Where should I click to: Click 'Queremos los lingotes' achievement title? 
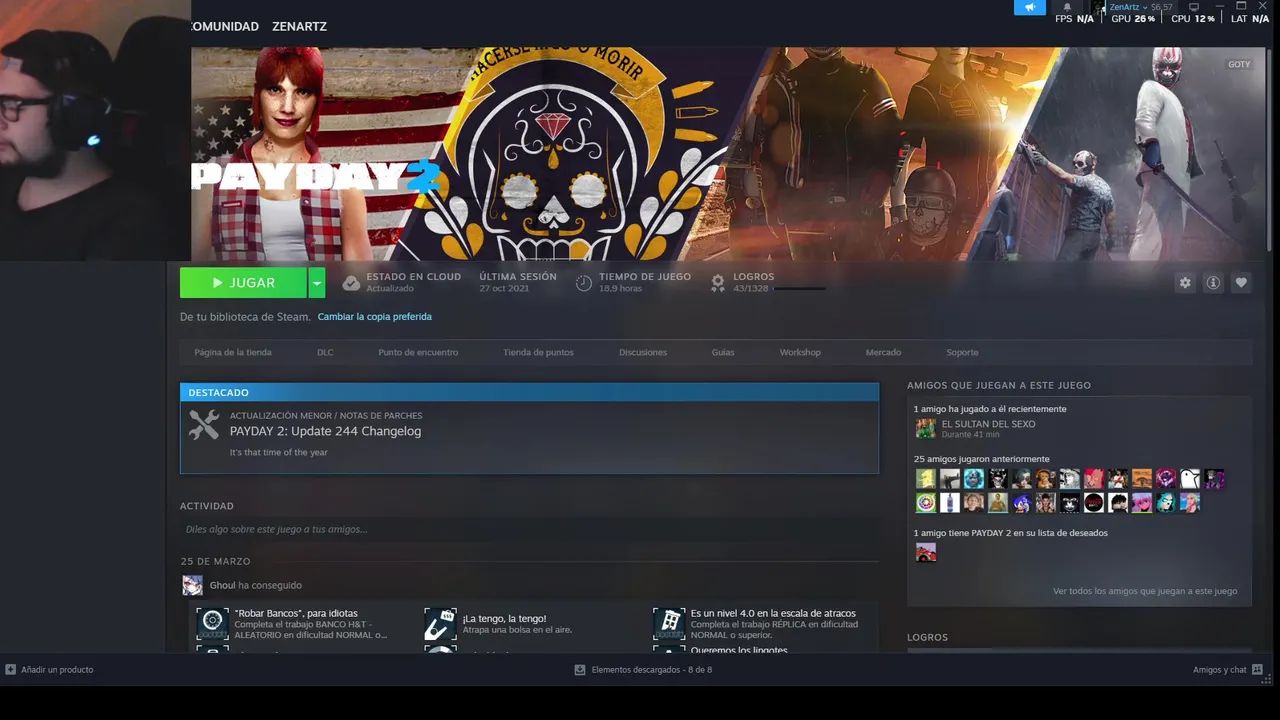pyautogui.click(x=739, y=650)
